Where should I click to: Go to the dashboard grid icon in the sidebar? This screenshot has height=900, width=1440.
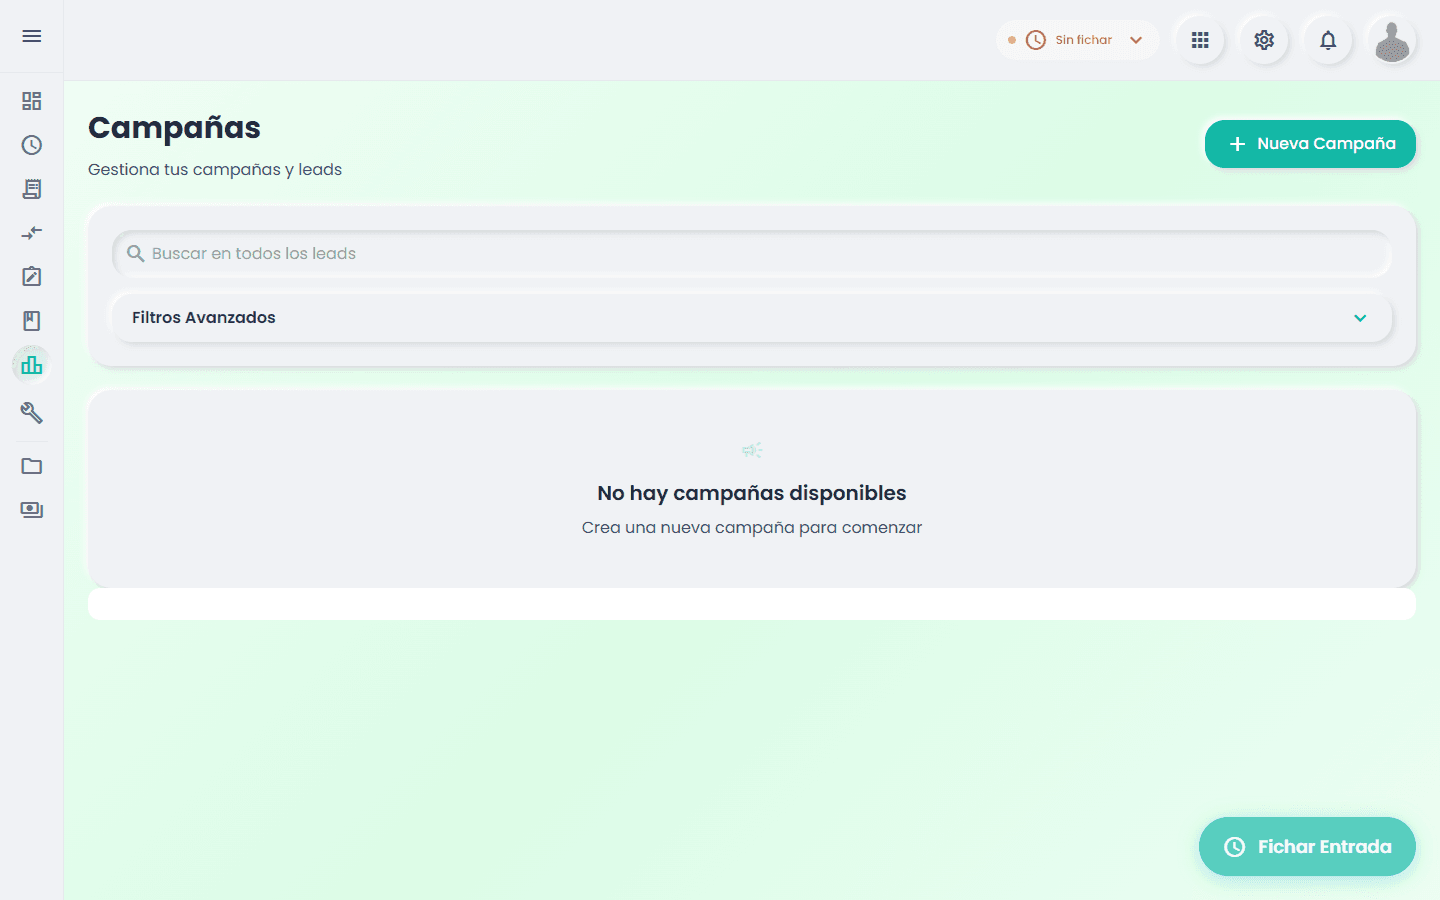click(32, 101)
